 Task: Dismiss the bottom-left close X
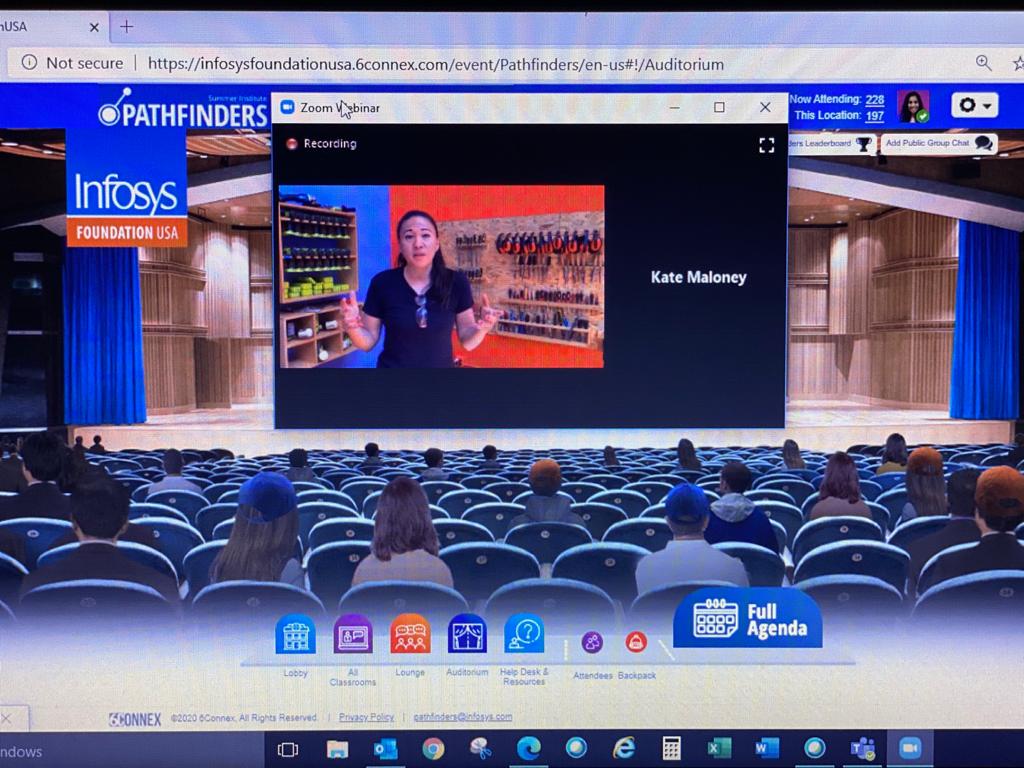coord(7,719)
